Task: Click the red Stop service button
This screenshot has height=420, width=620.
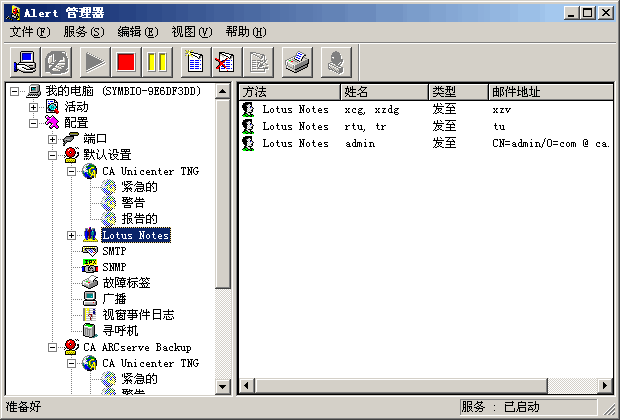Action: tap(125, 62)
